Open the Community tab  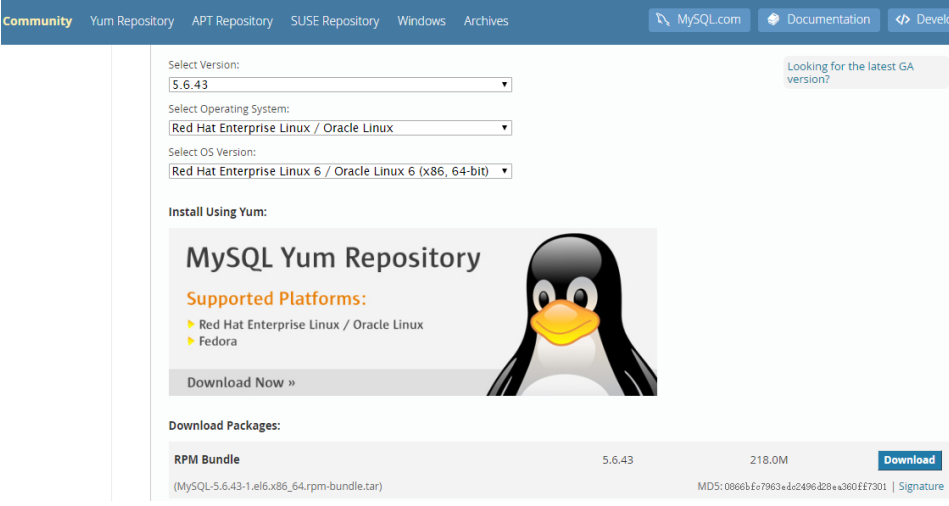tap(37, 21)
